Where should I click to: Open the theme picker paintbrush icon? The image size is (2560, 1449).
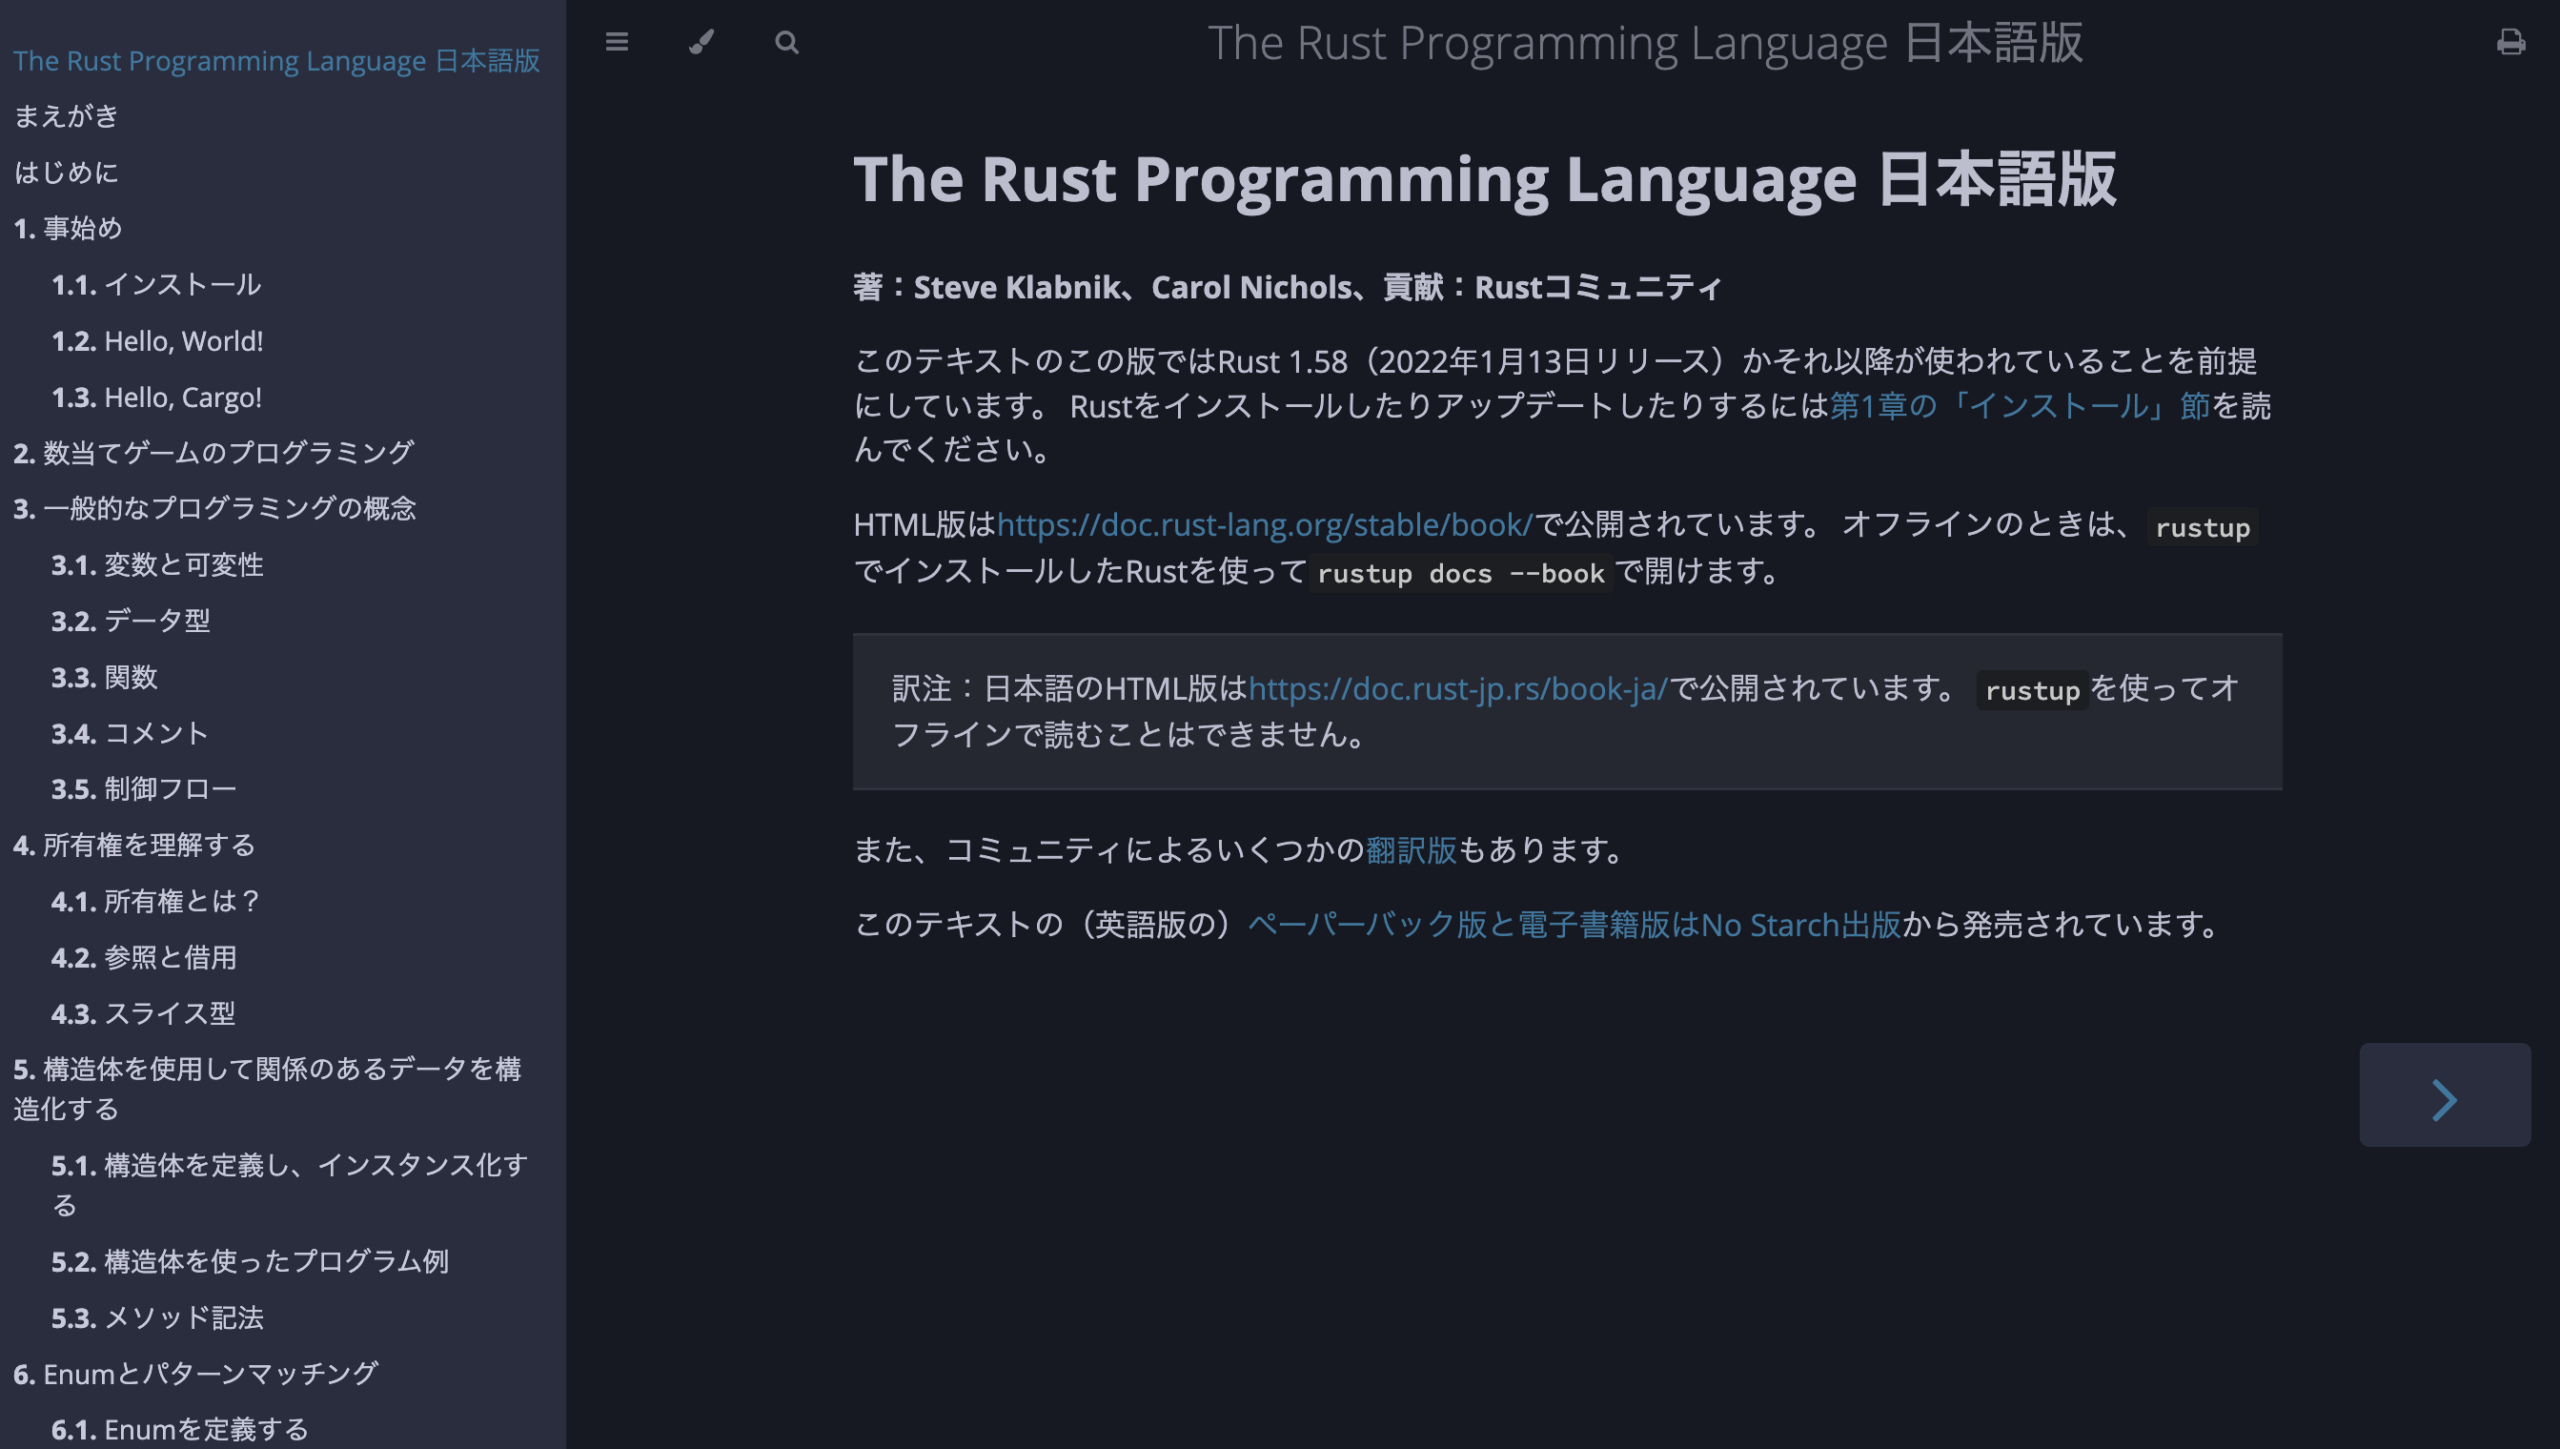702,42
